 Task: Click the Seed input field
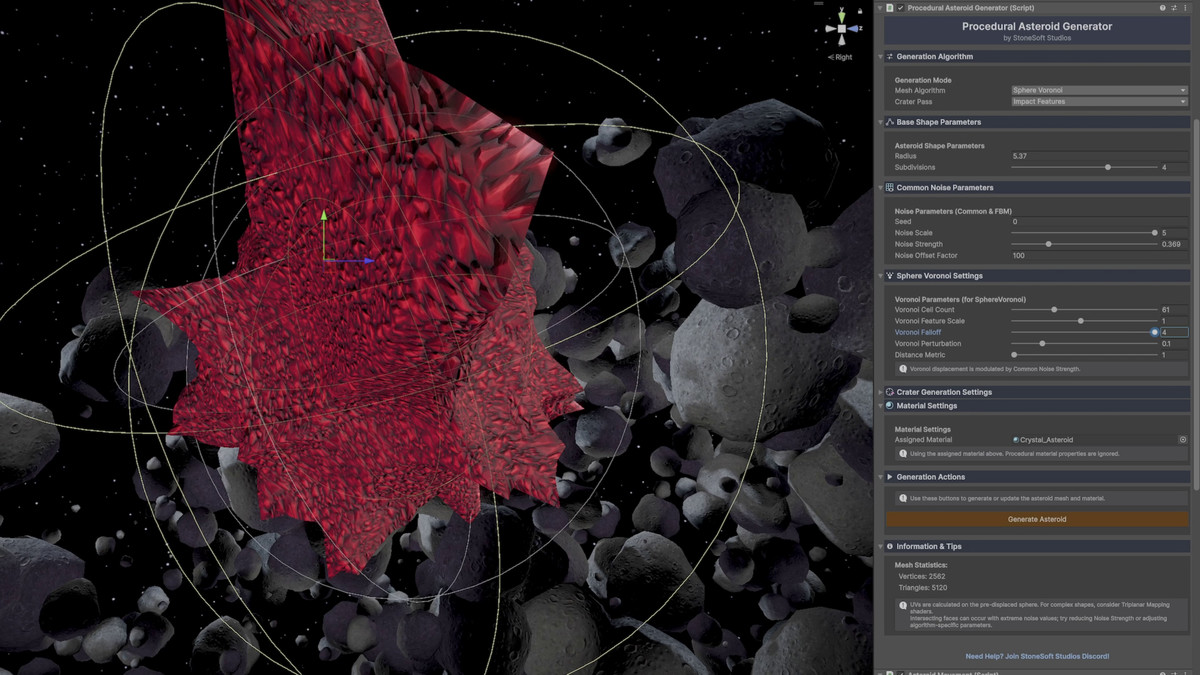1099,222
